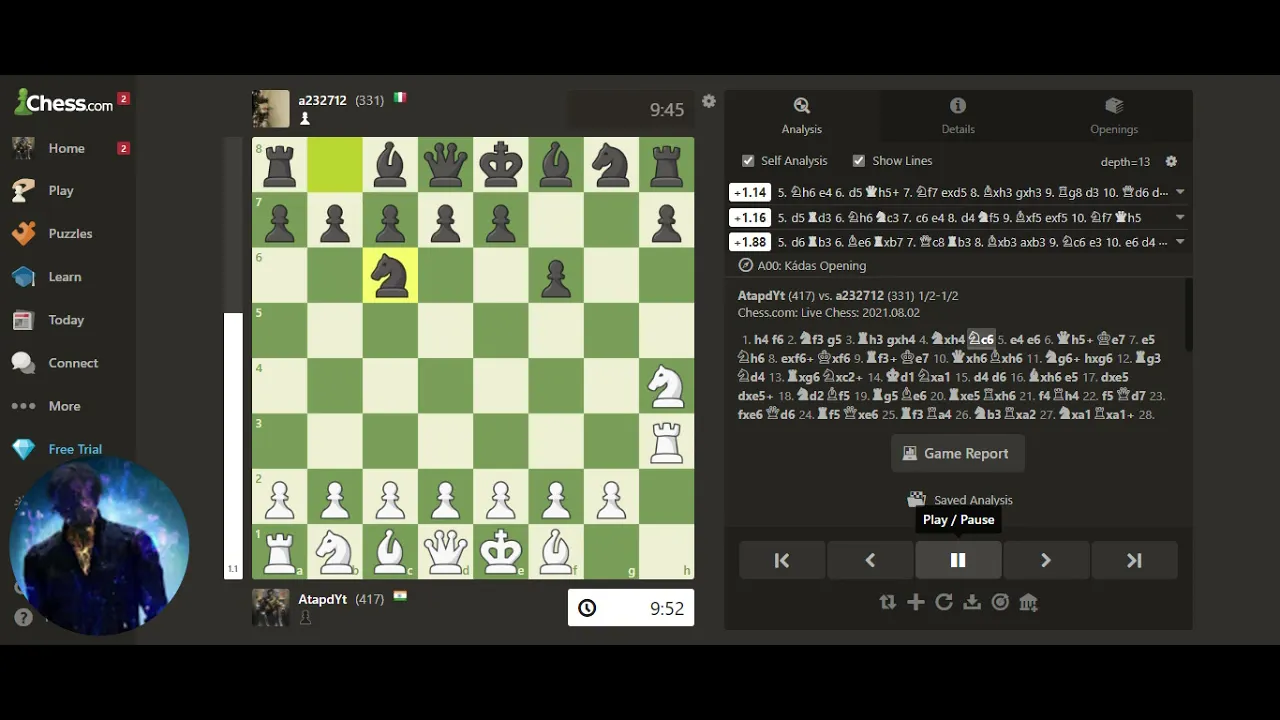Image resolution: width=1280 pixels, height=720 pixels.
Task: Click the Indian flag next to AtapdYt
Action: pyautogui.click(x=400, y=597)
